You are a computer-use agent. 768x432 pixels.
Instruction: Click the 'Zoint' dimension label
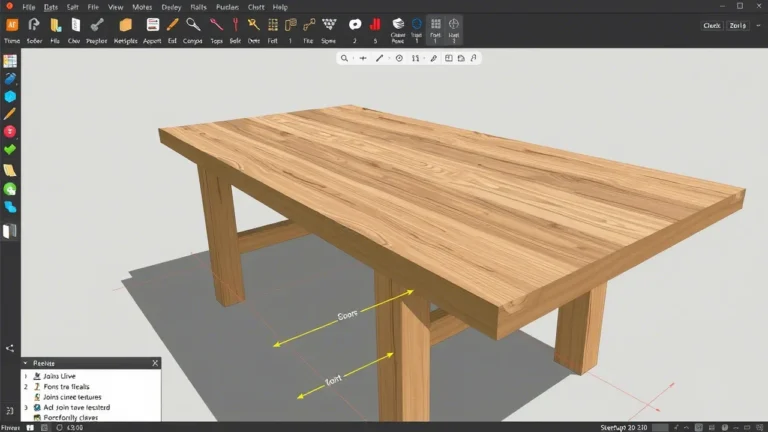pos(333,380)
